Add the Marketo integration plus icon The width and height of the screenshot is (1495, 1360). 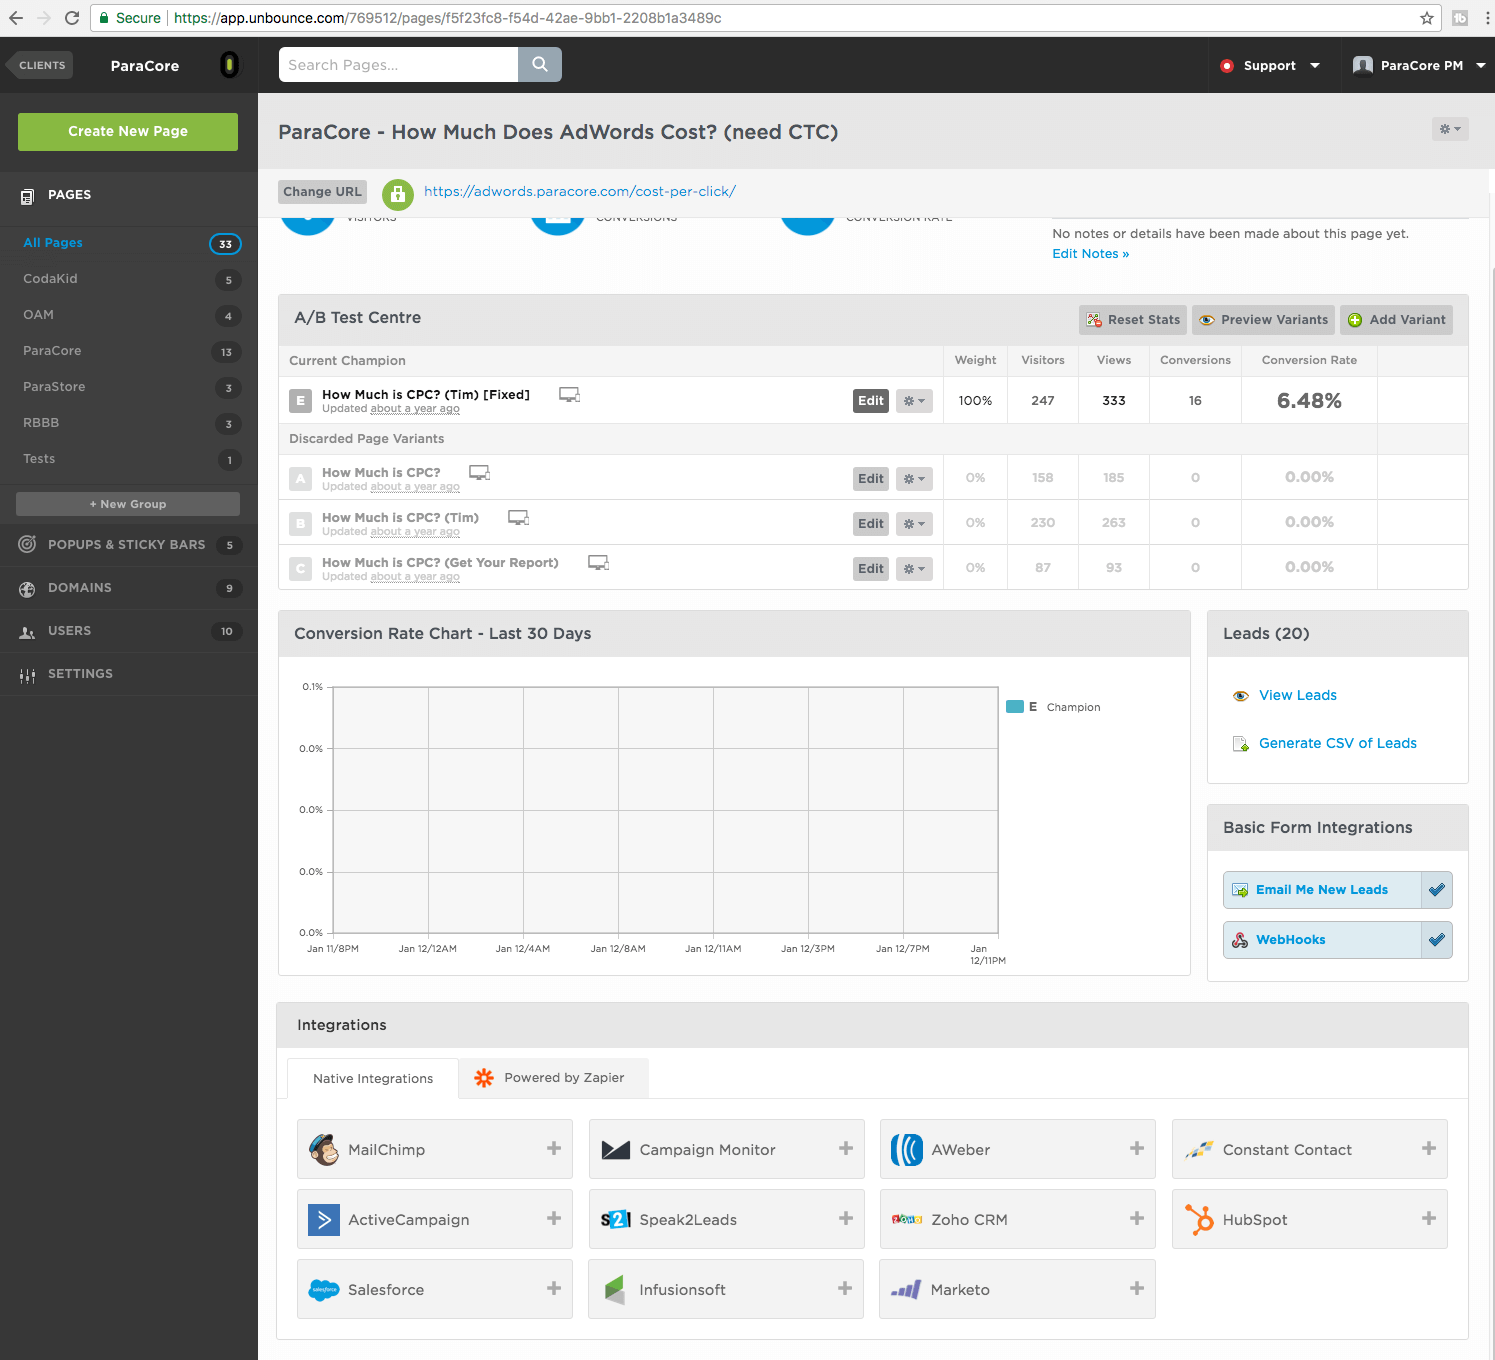click(1137, 1289)
